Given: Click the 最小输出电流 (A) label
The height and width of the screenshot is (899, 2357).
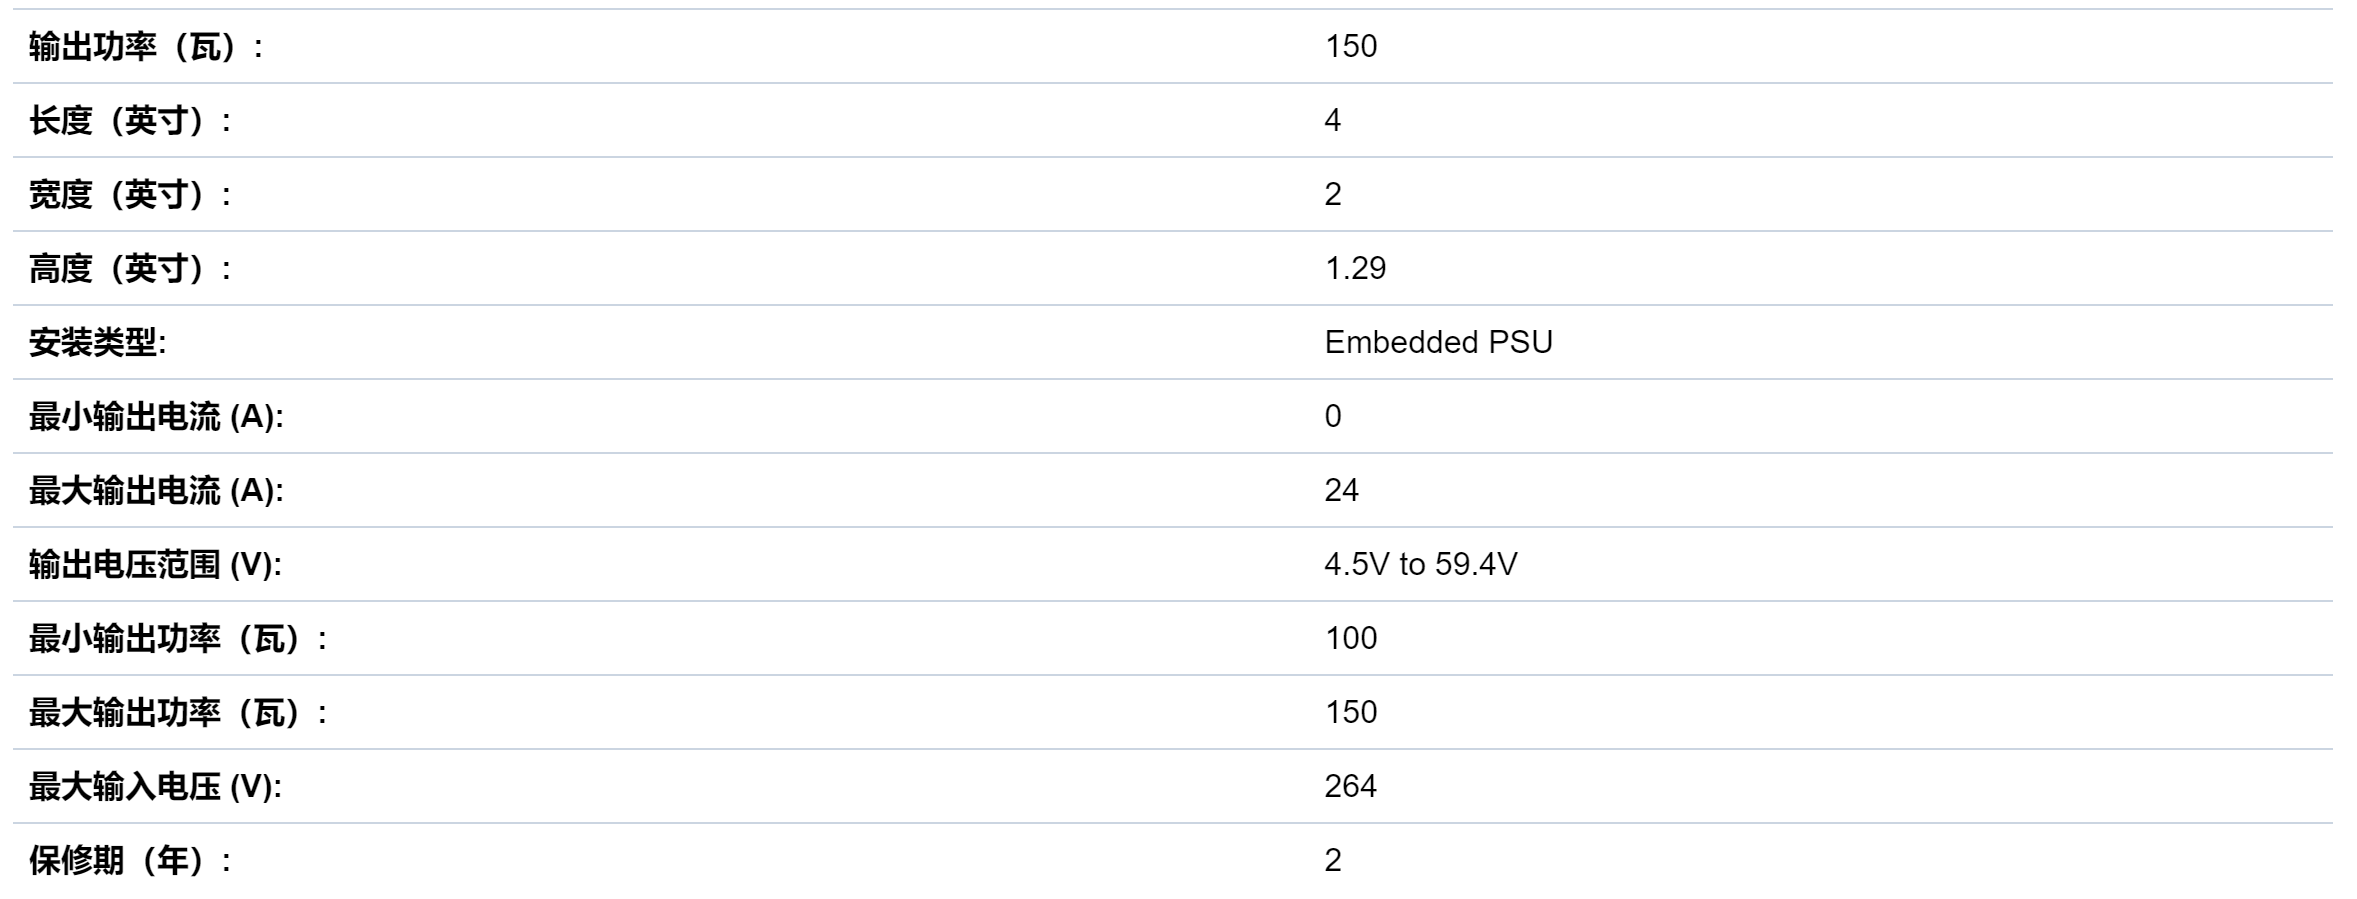Looking at the screenshot, I should (156, 416).
